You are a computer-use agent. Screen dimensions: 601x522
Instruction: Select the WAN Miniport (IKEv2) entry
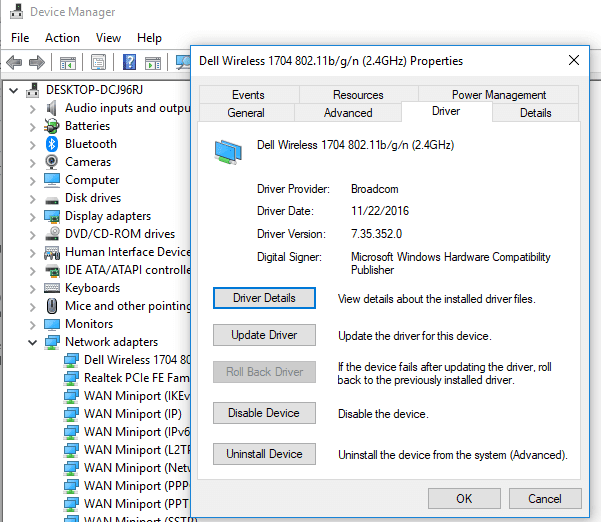click(x=137, y=396)
